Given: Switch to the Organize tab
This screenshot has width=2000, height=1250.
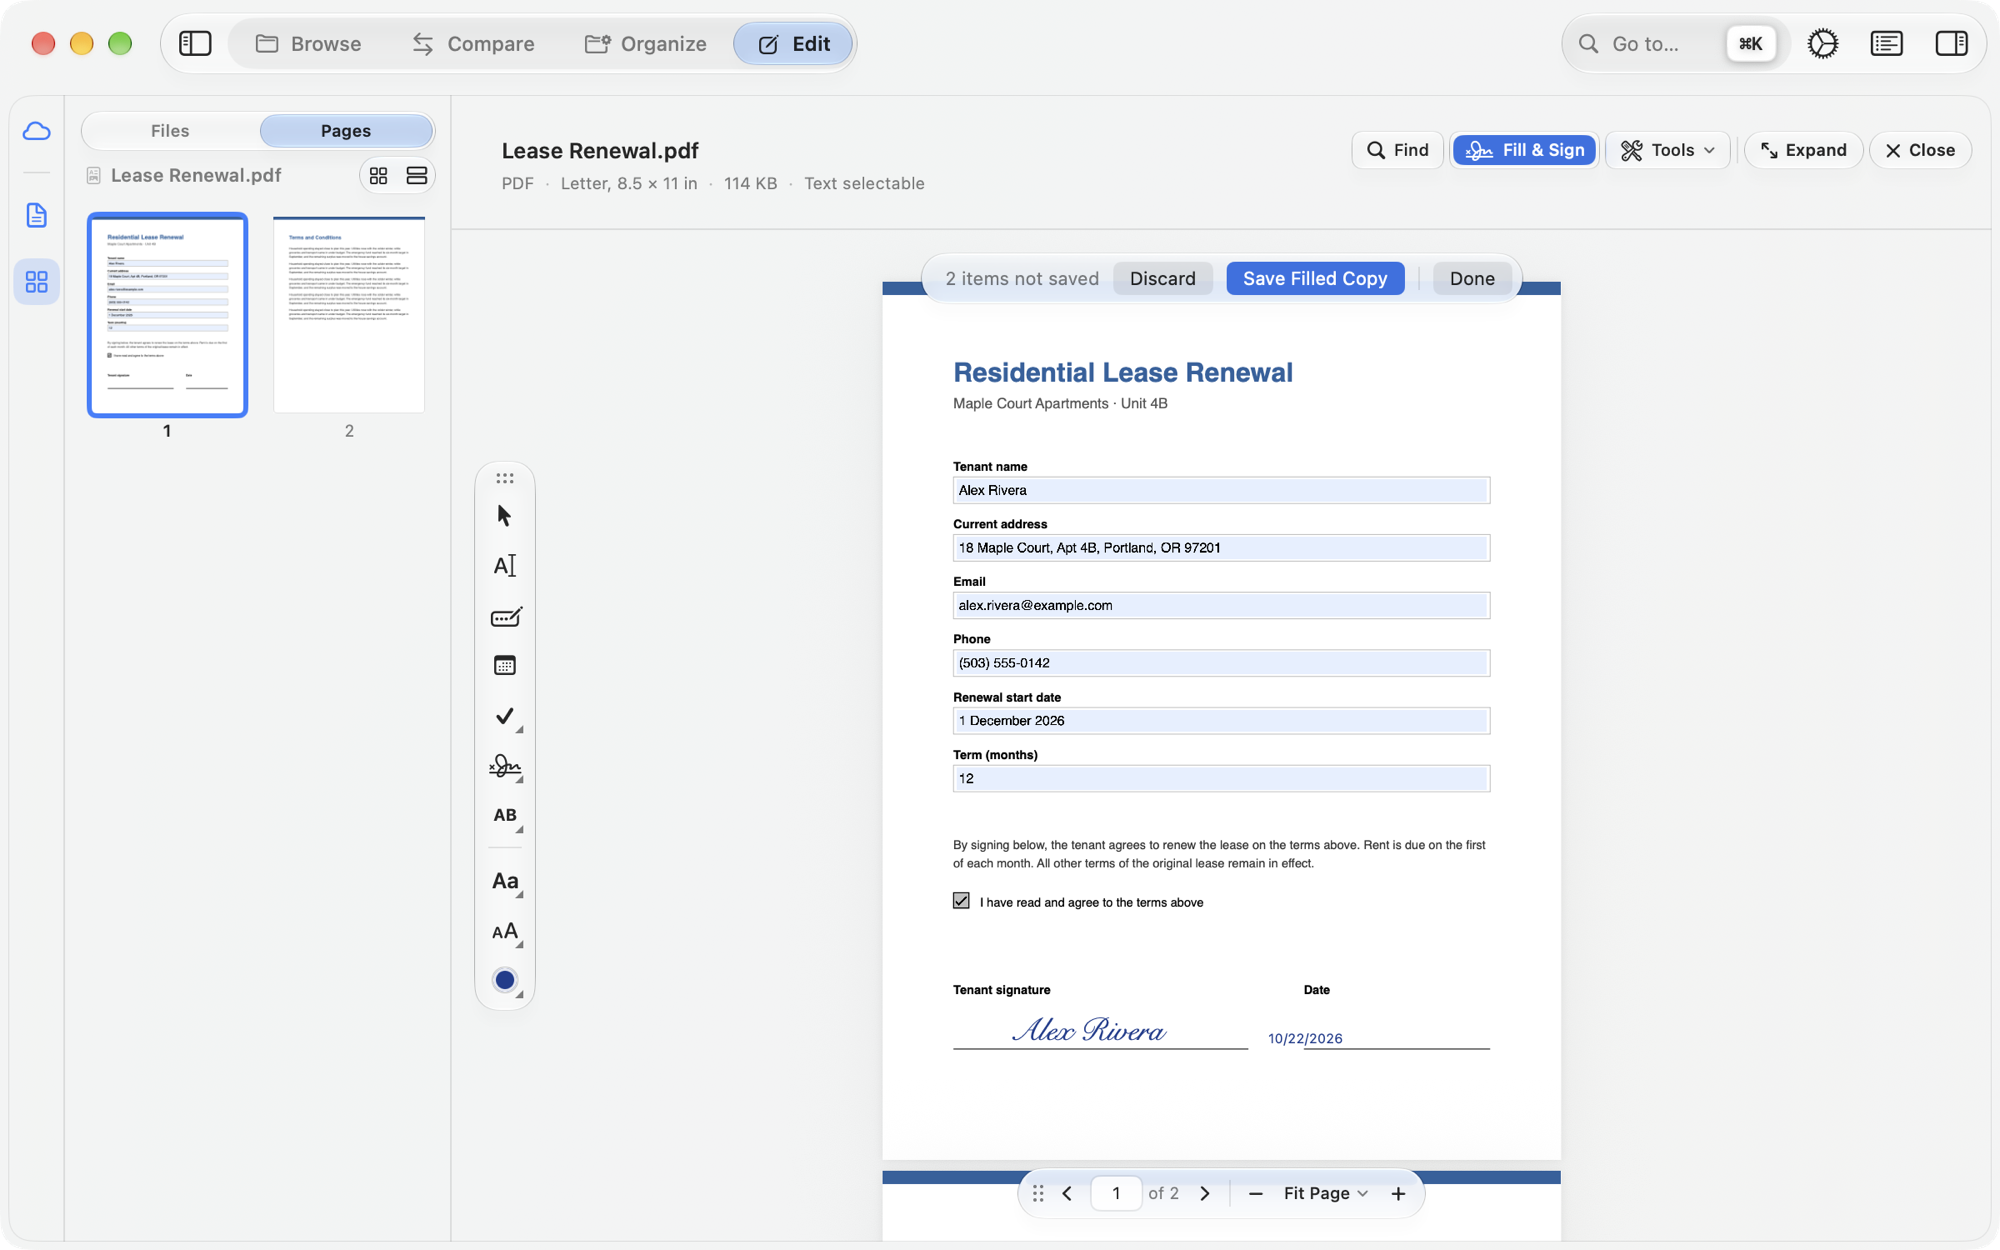Looking at the screenshot, I should pyautogui.click(x=646, y=44).
